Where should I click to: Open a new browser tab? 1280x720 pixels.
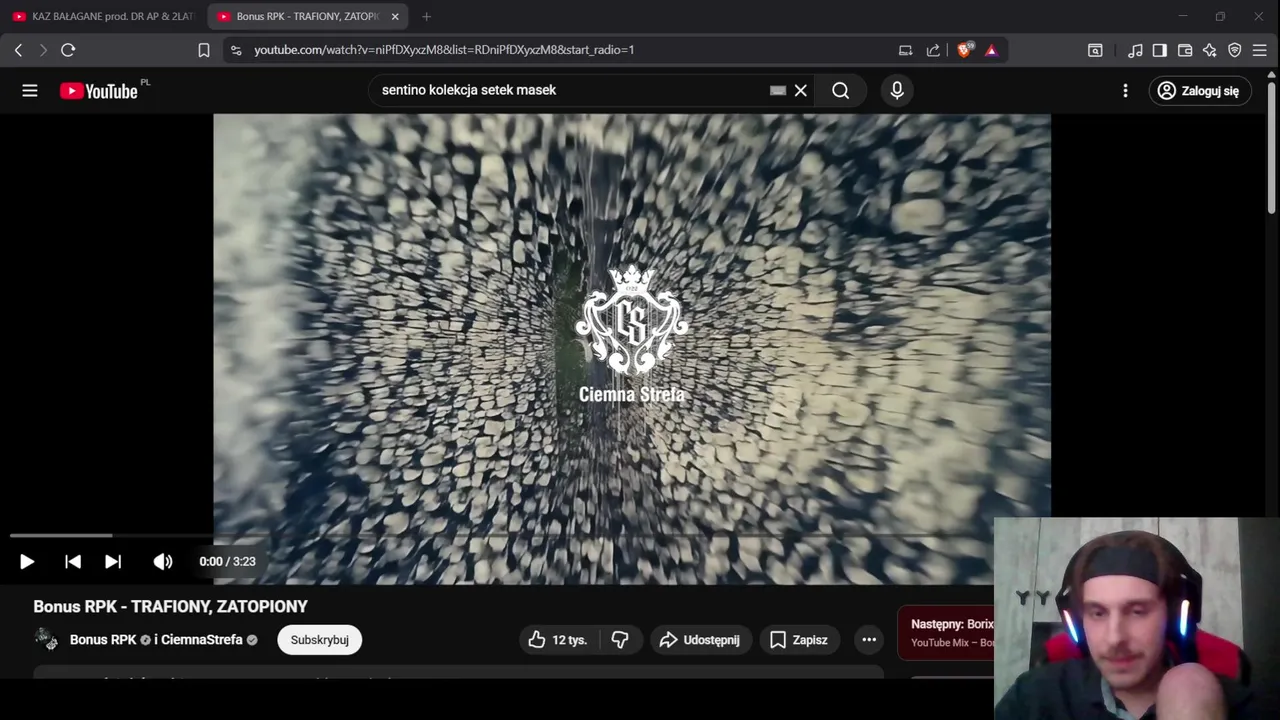click(x=427, y=17)
